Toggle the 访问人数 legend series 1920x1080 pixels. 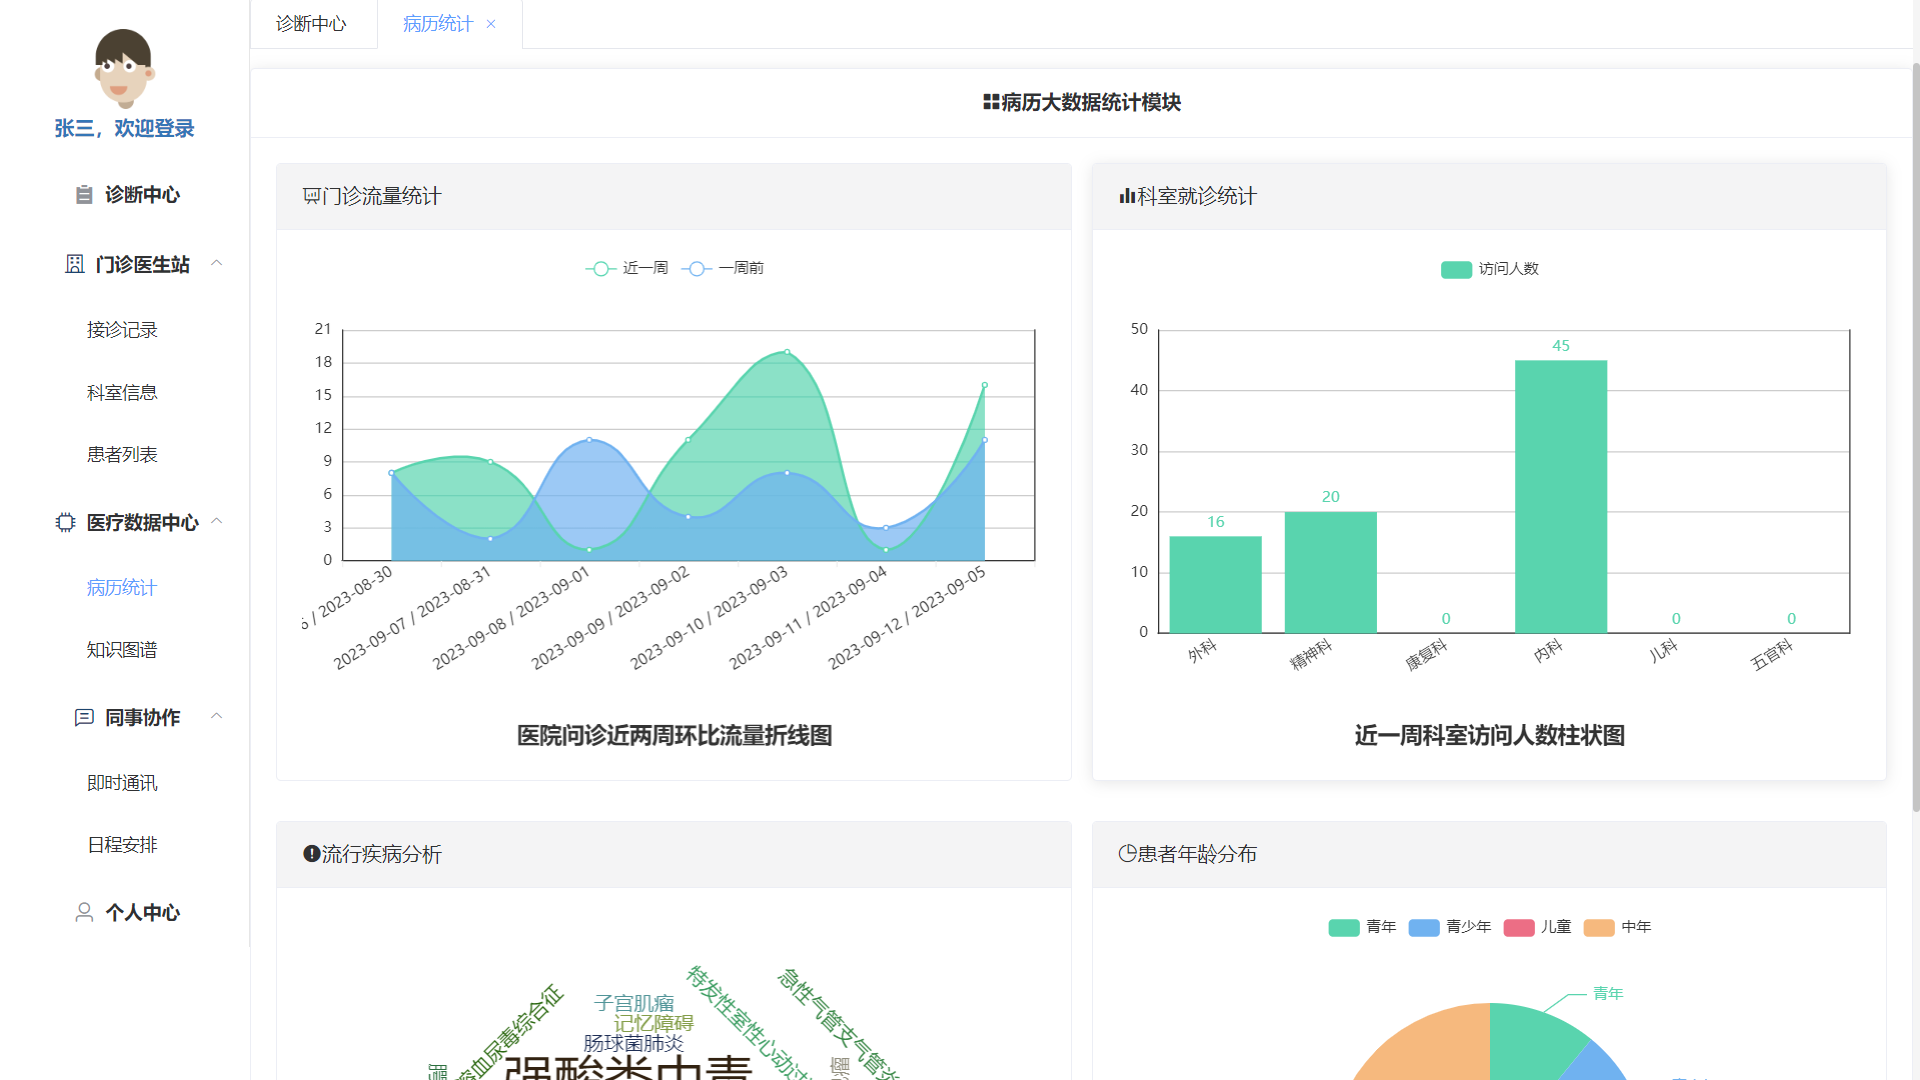(1490, 269)
